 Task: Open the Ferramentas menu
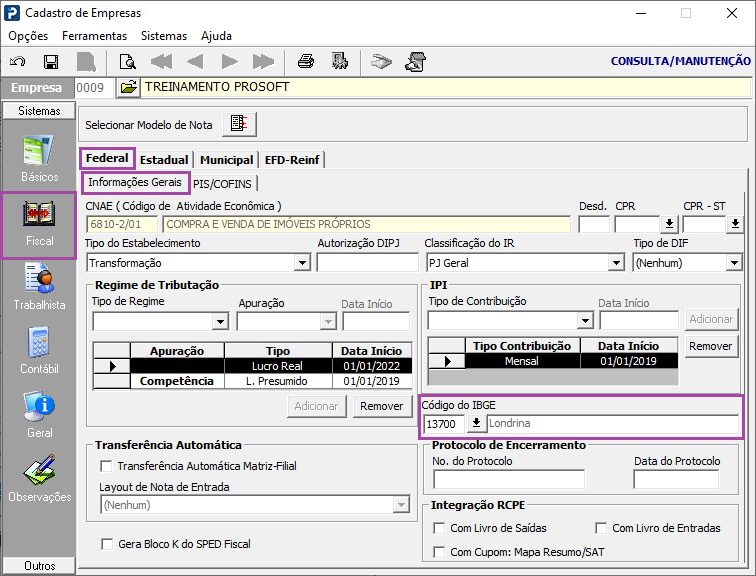point(94,36)
